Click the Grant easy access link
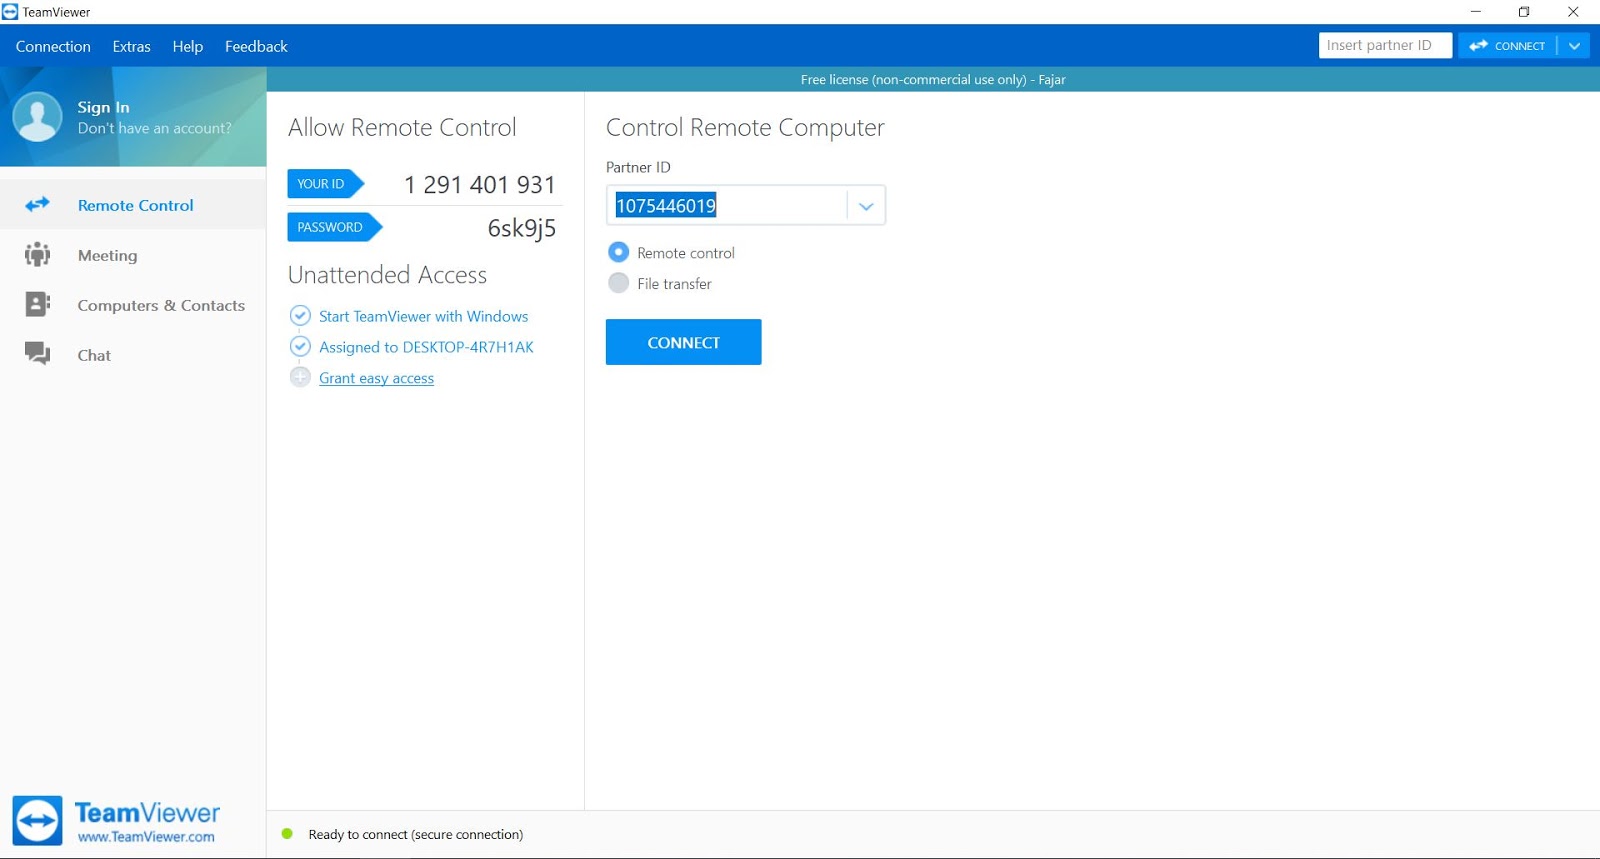 (376, 378)
